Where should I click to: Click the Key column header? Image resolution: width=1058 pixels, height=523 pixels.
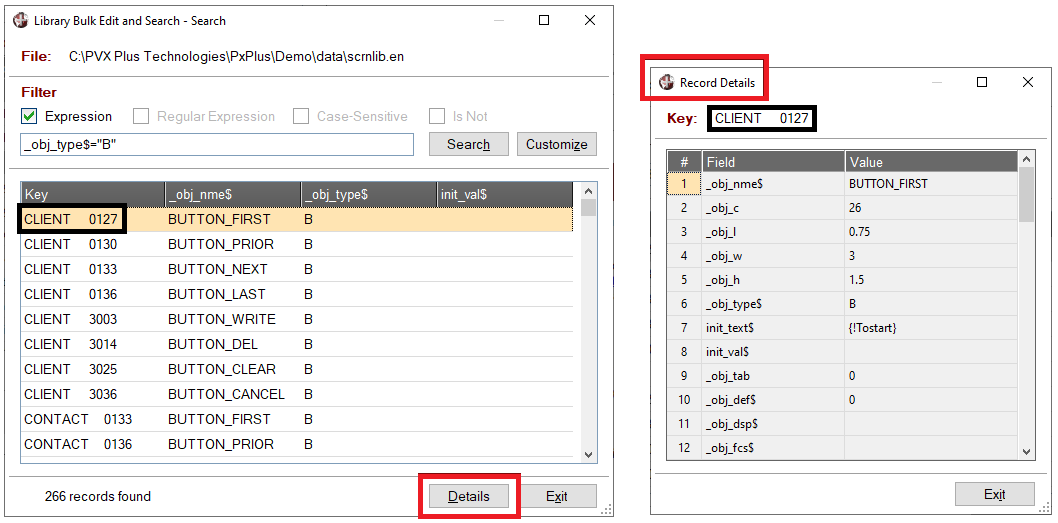click(x=92, y=194)
